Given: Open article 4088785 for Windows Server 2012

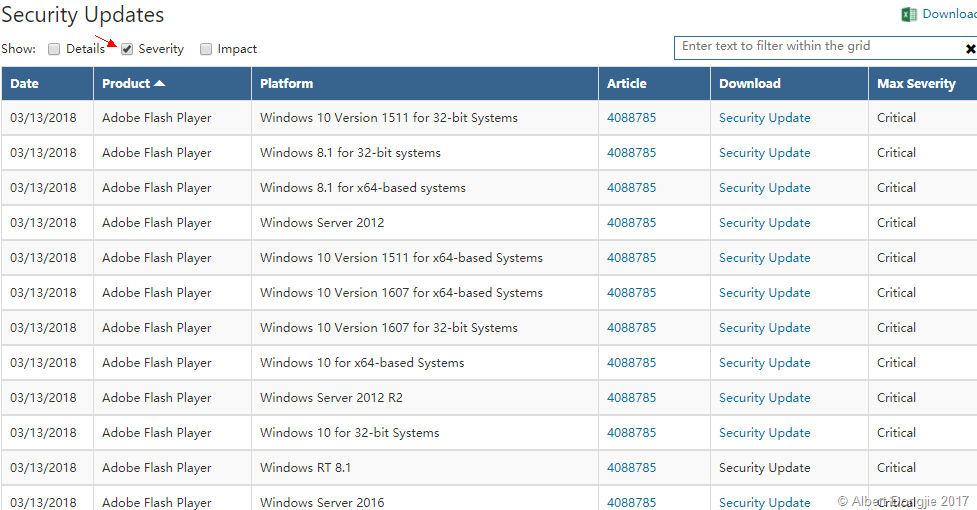Looking at the screenshot, I should (x=631, y=223).
